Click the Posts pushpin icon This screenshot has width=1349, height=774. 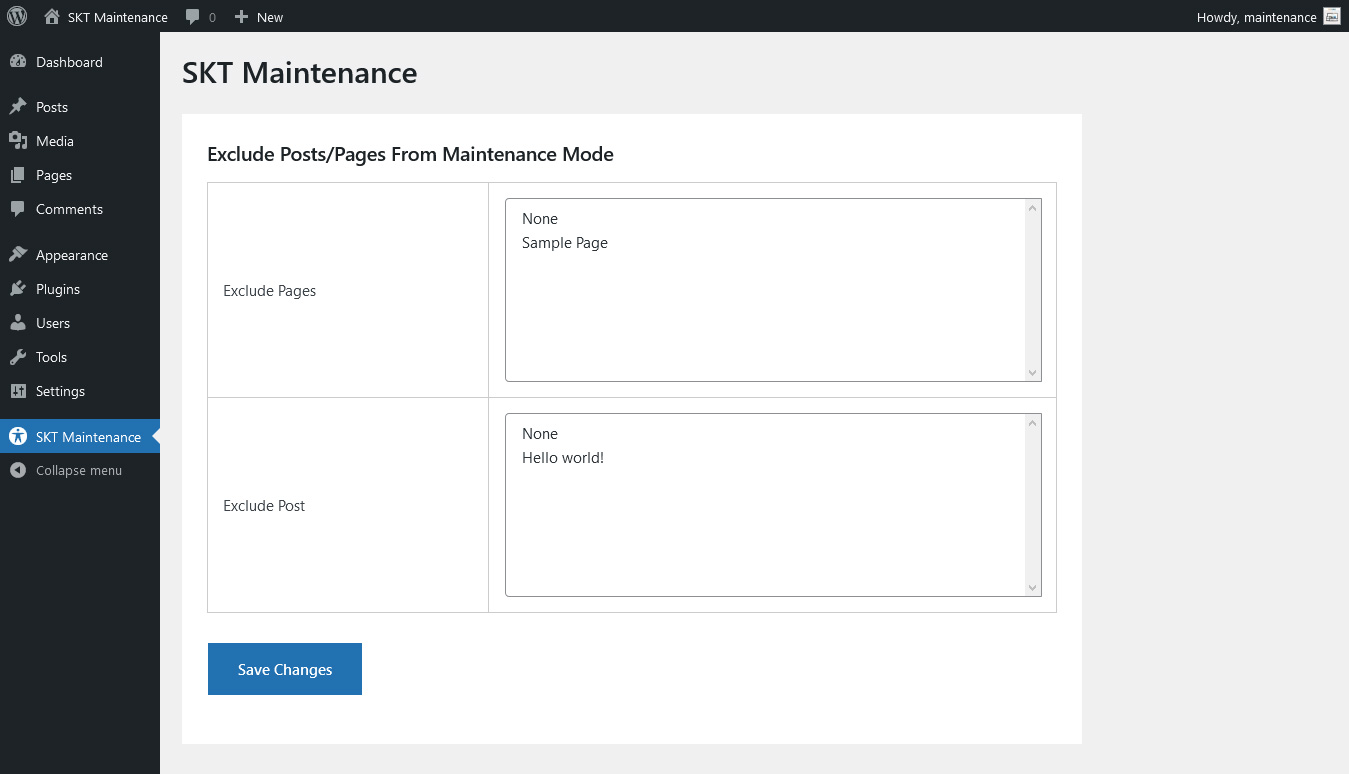point(18,107)
